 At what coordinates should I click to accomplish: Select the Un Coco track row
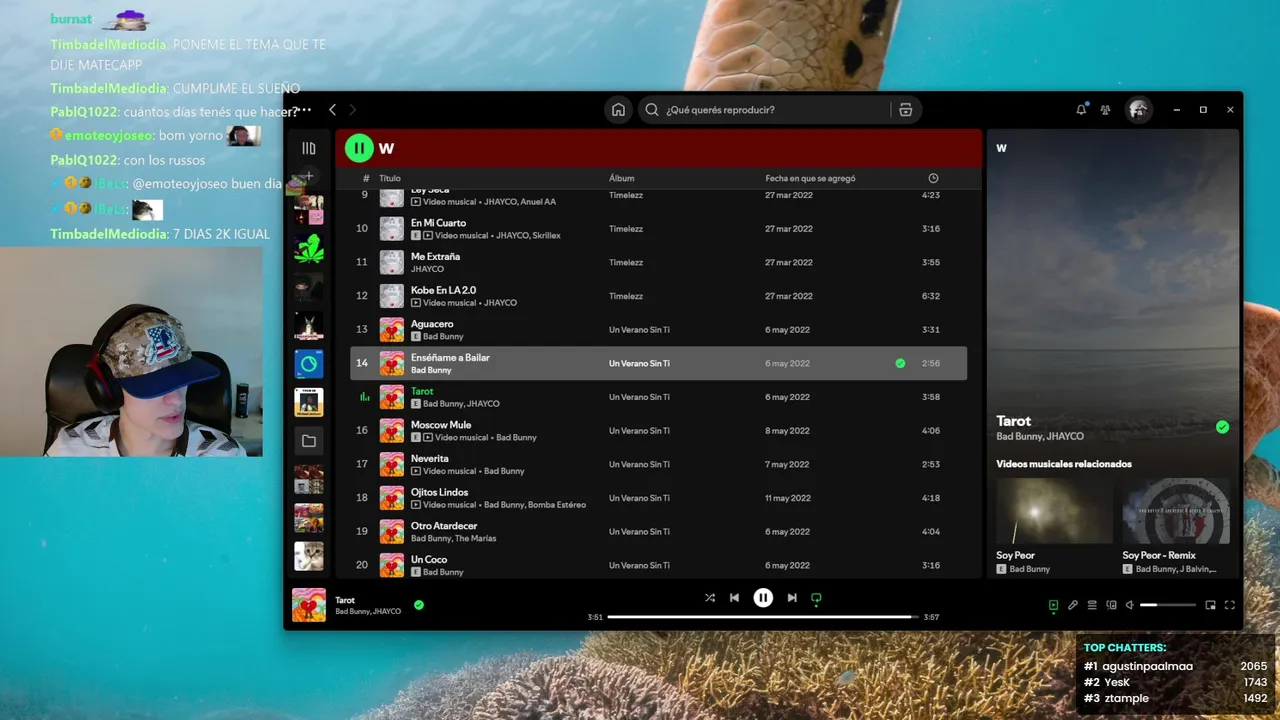(x=658, y=565)
